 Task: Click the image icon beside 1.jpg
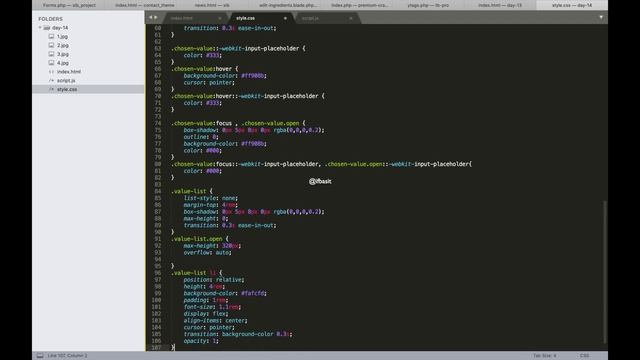tap(51, 36)
